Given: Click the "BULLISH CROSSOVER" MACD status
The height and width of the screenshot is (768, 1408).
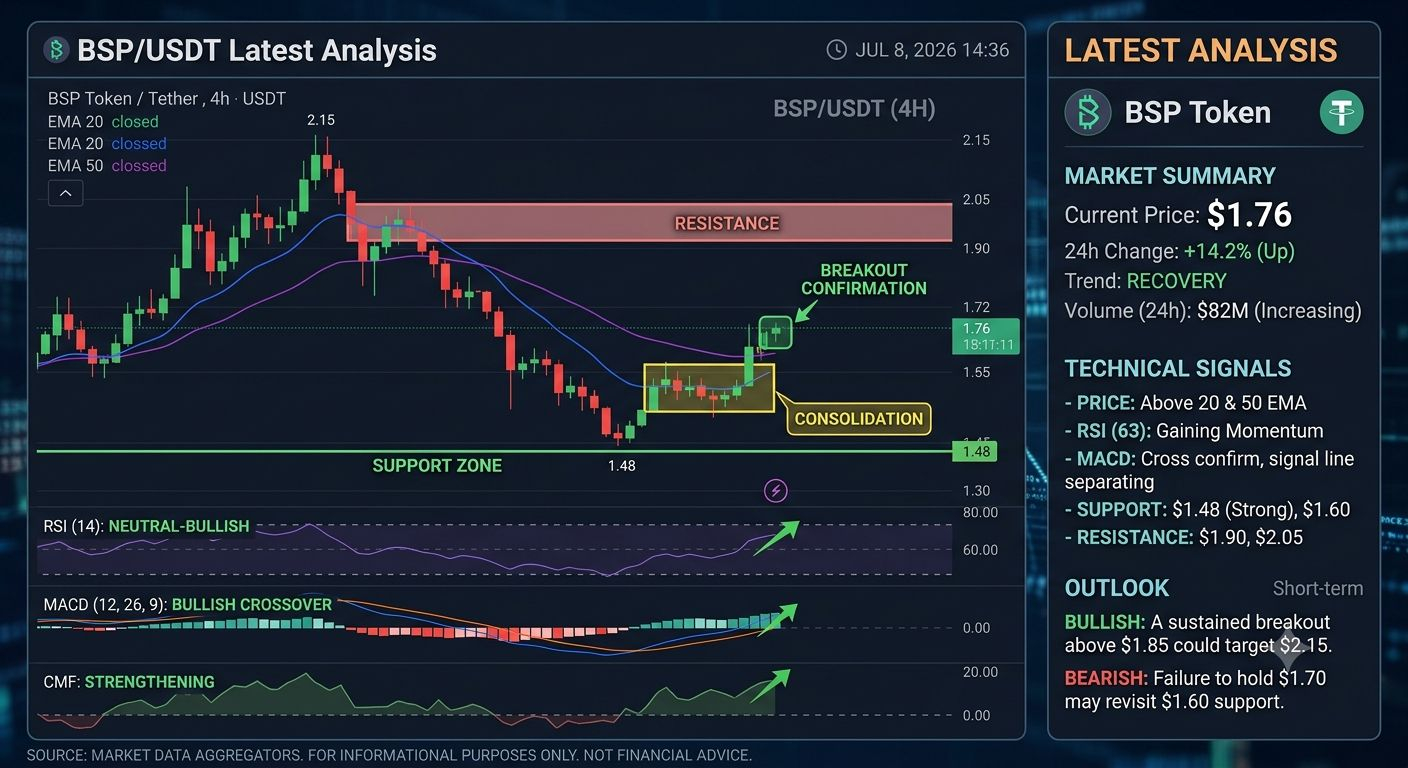Looking at the screenshot, I should coord(252,605).
